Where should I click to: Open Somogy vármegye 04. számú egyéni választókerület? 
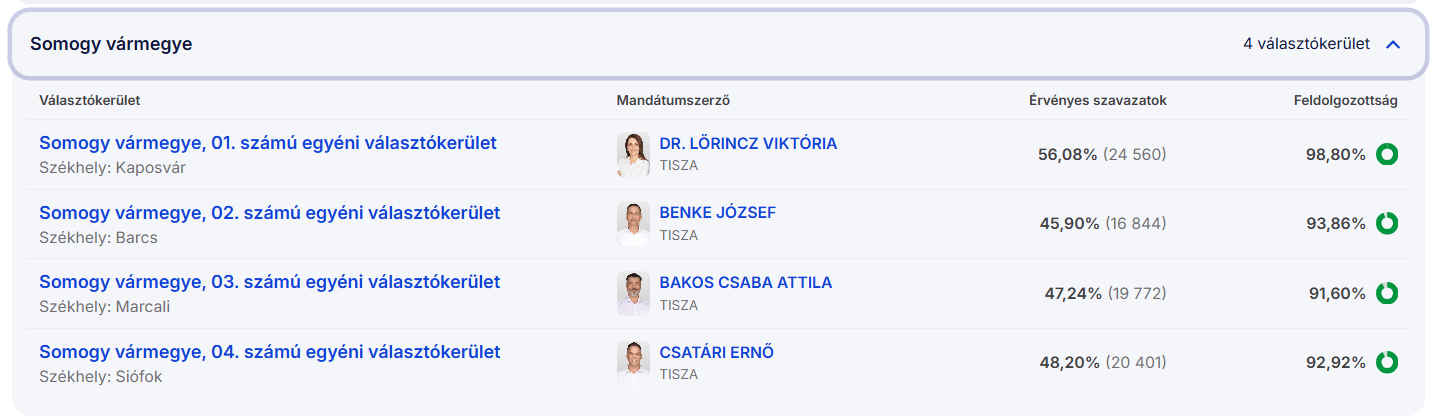[269, 352]
